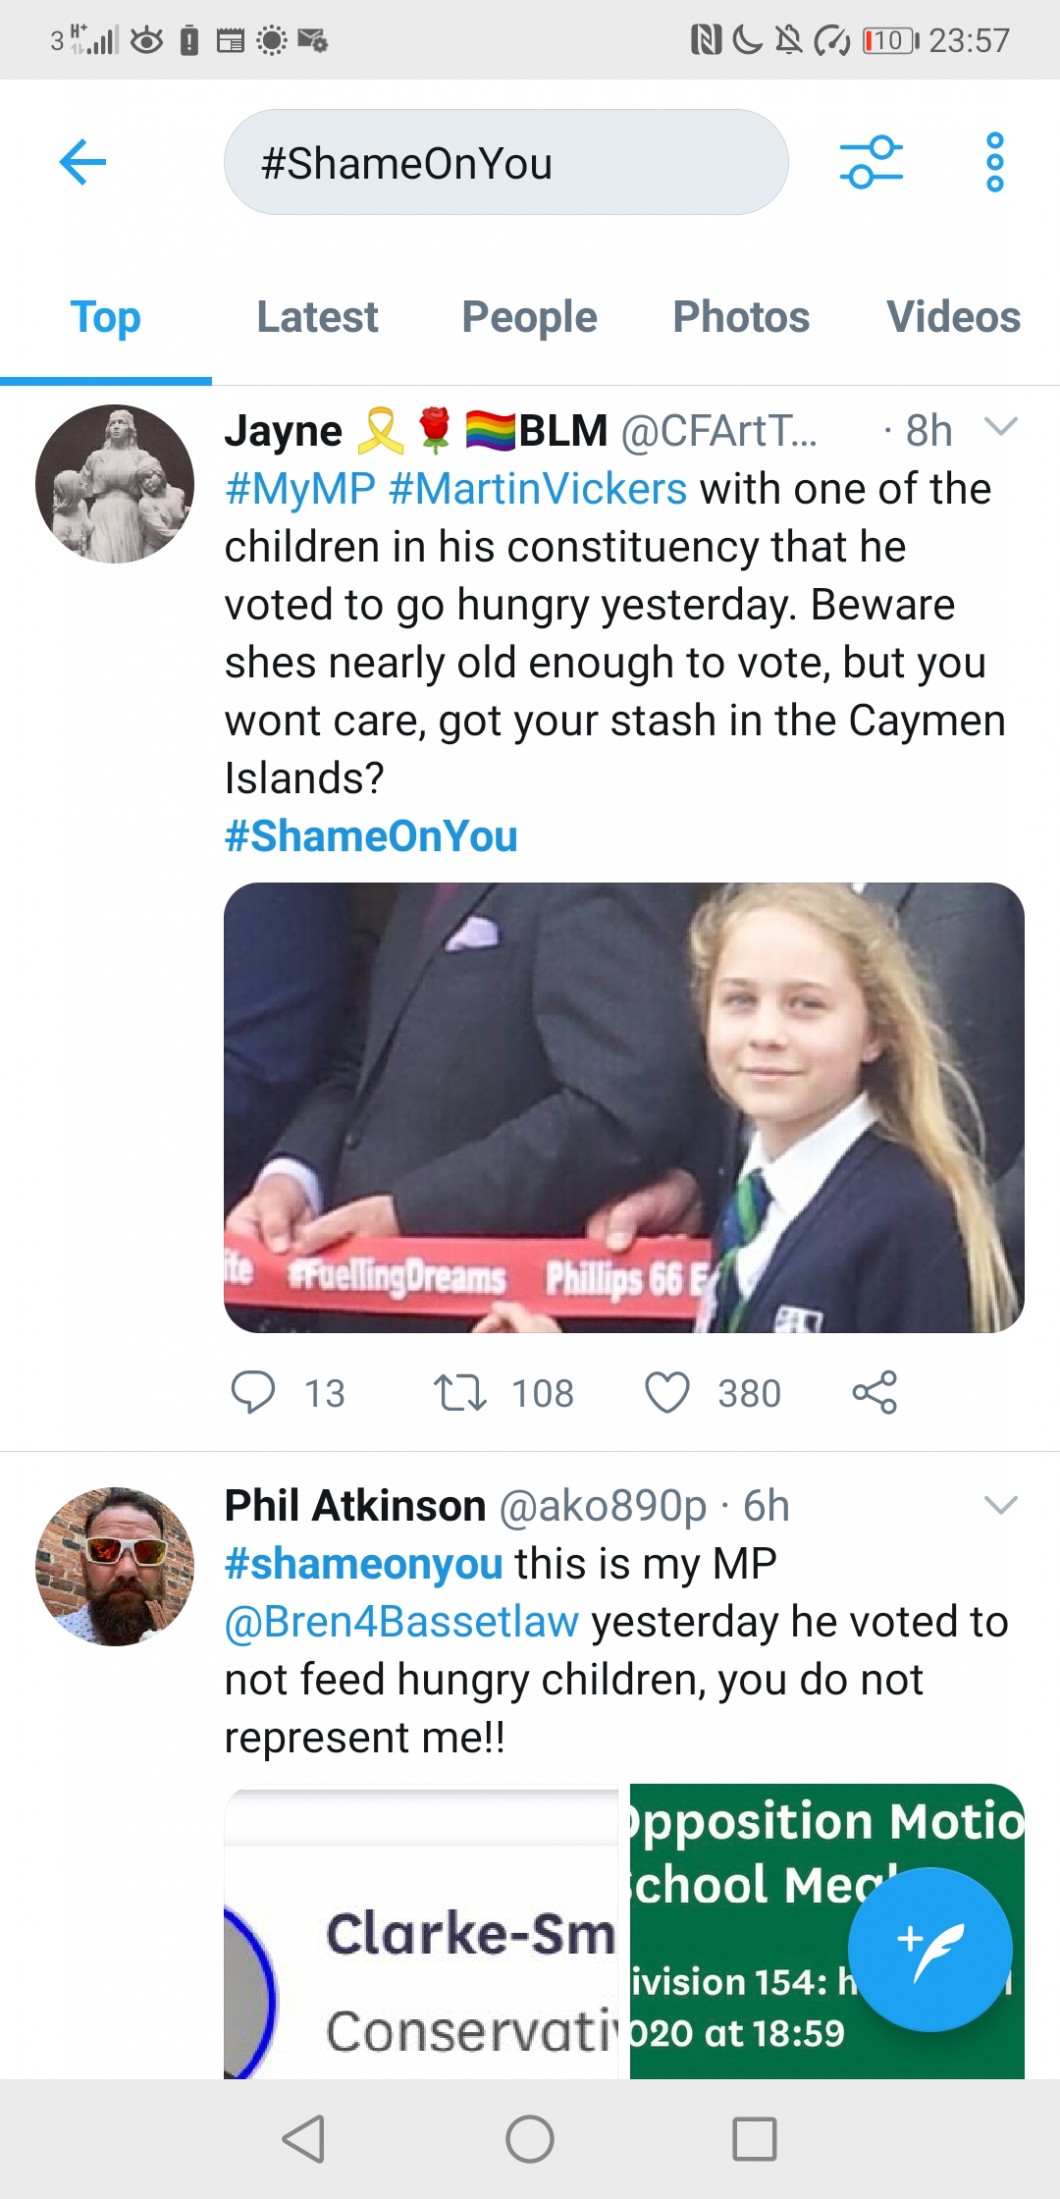Open the search filters icon
Viewport: 1060px width, 2199px height.
[x=871, y=162]
